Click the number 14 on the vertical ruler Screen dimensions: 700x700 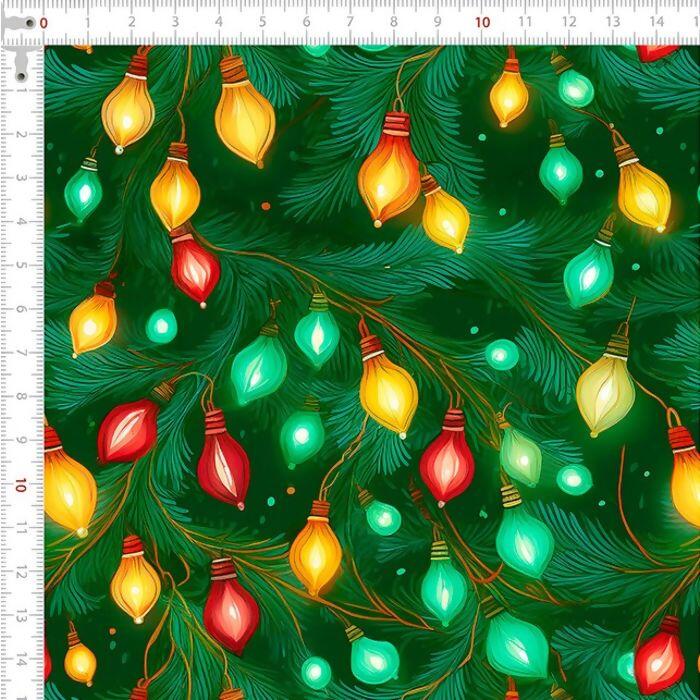click(x=20, y=659)
